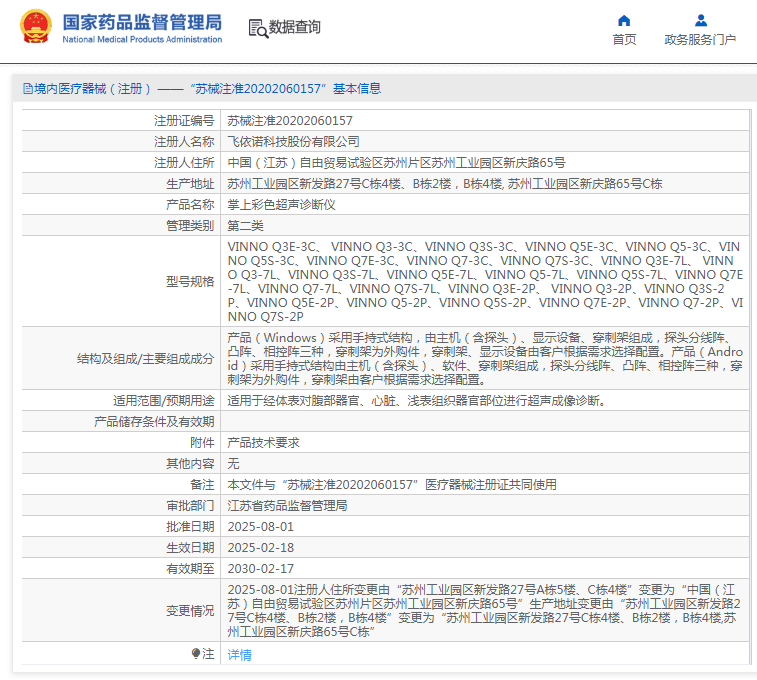Open the 政务服务门户 navigation label

click(x=700, y=40)
